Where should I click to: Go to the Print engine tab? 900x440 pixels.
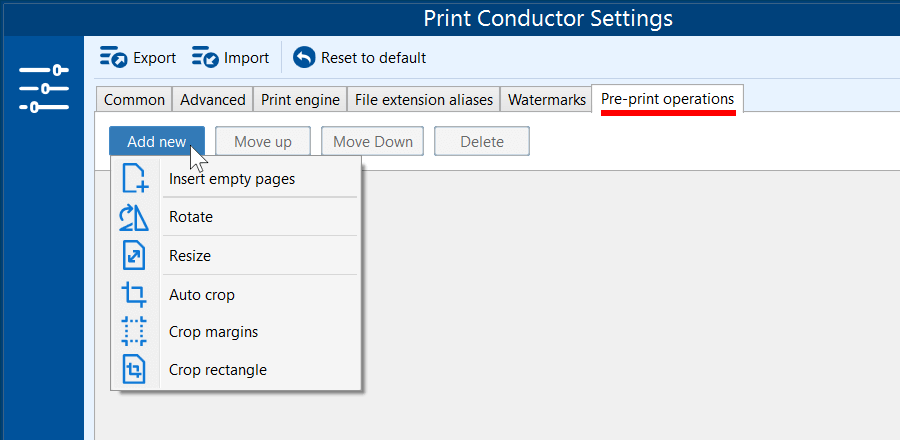coord(300,100)
